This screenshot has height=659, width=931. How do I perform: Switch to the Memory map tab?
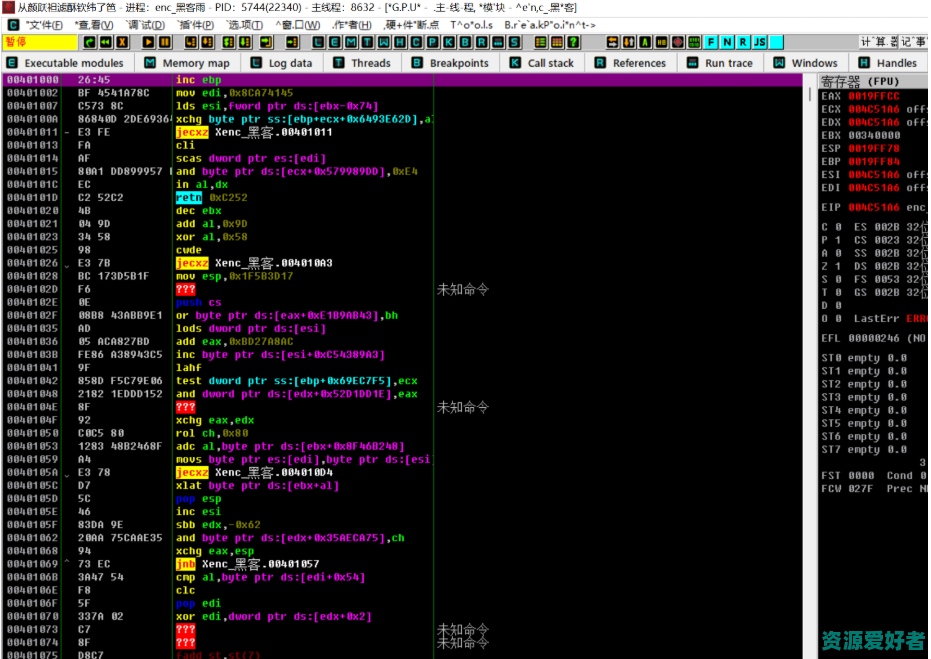[x=187, y=63]
